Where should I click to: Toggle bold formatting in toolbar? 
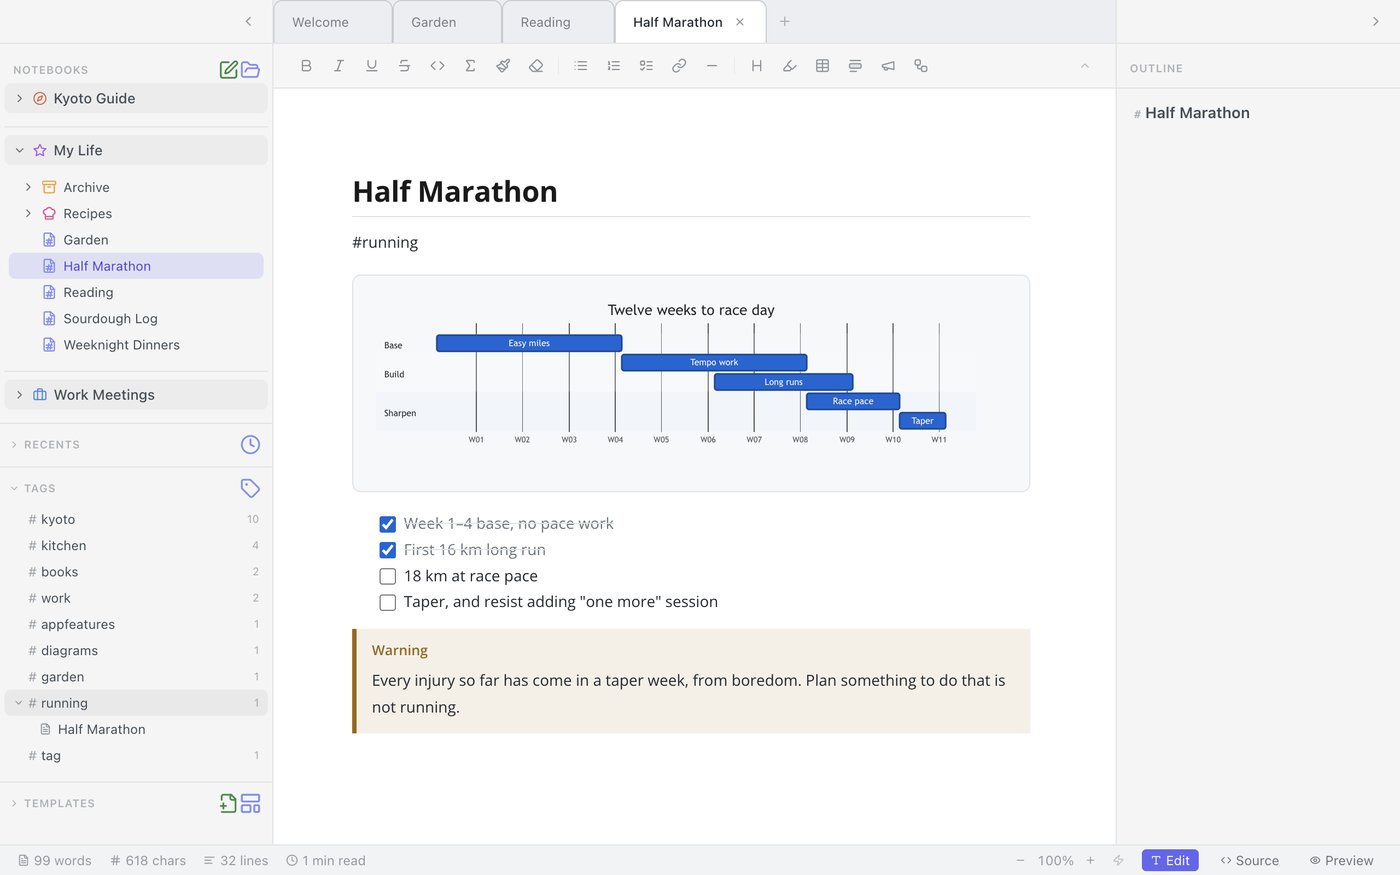click(x=306, y=66)
